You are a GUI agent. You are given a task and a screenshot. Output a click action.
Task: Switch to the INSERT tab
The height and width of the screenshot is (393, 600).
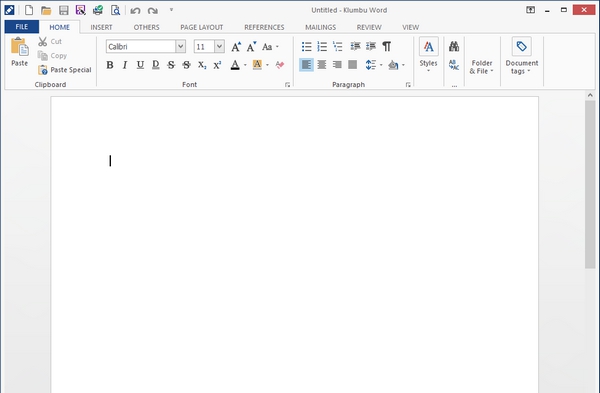[x=101, y=27]
